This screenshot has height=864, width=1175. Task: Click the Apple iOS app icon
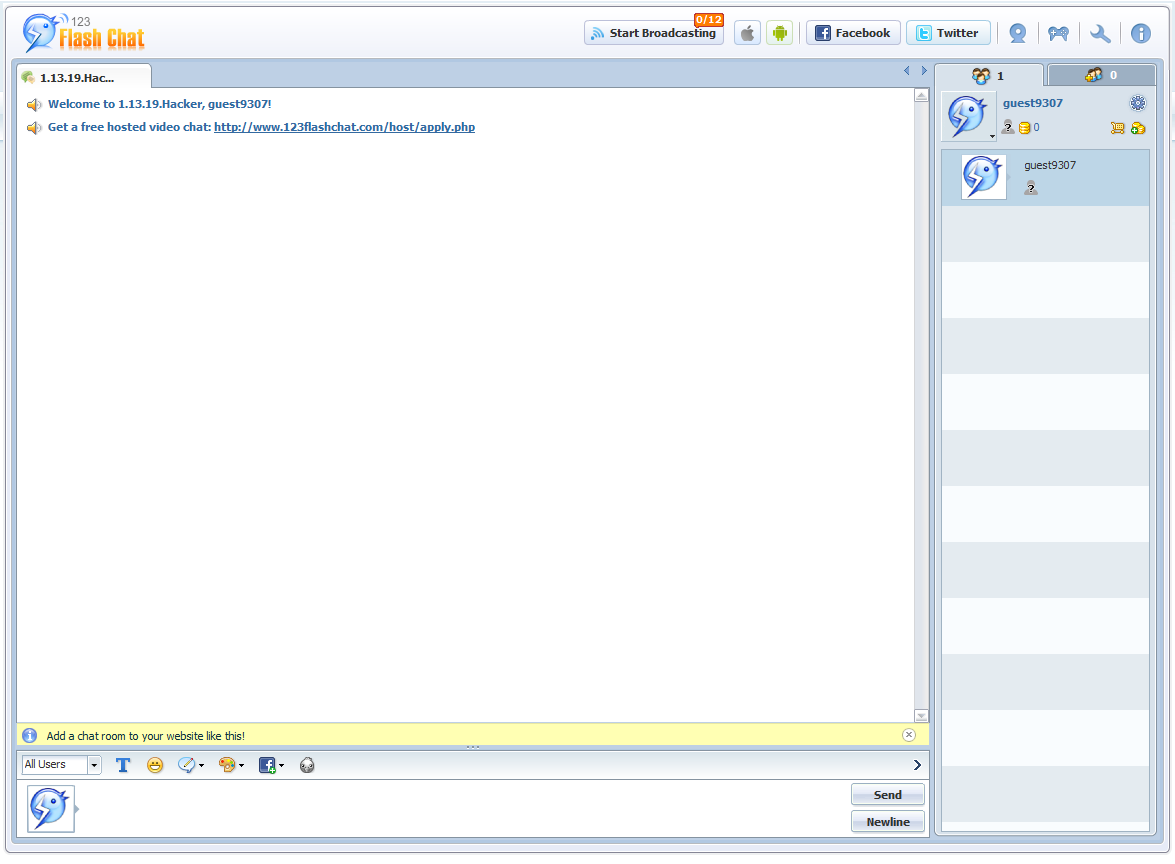click(747, 32)
